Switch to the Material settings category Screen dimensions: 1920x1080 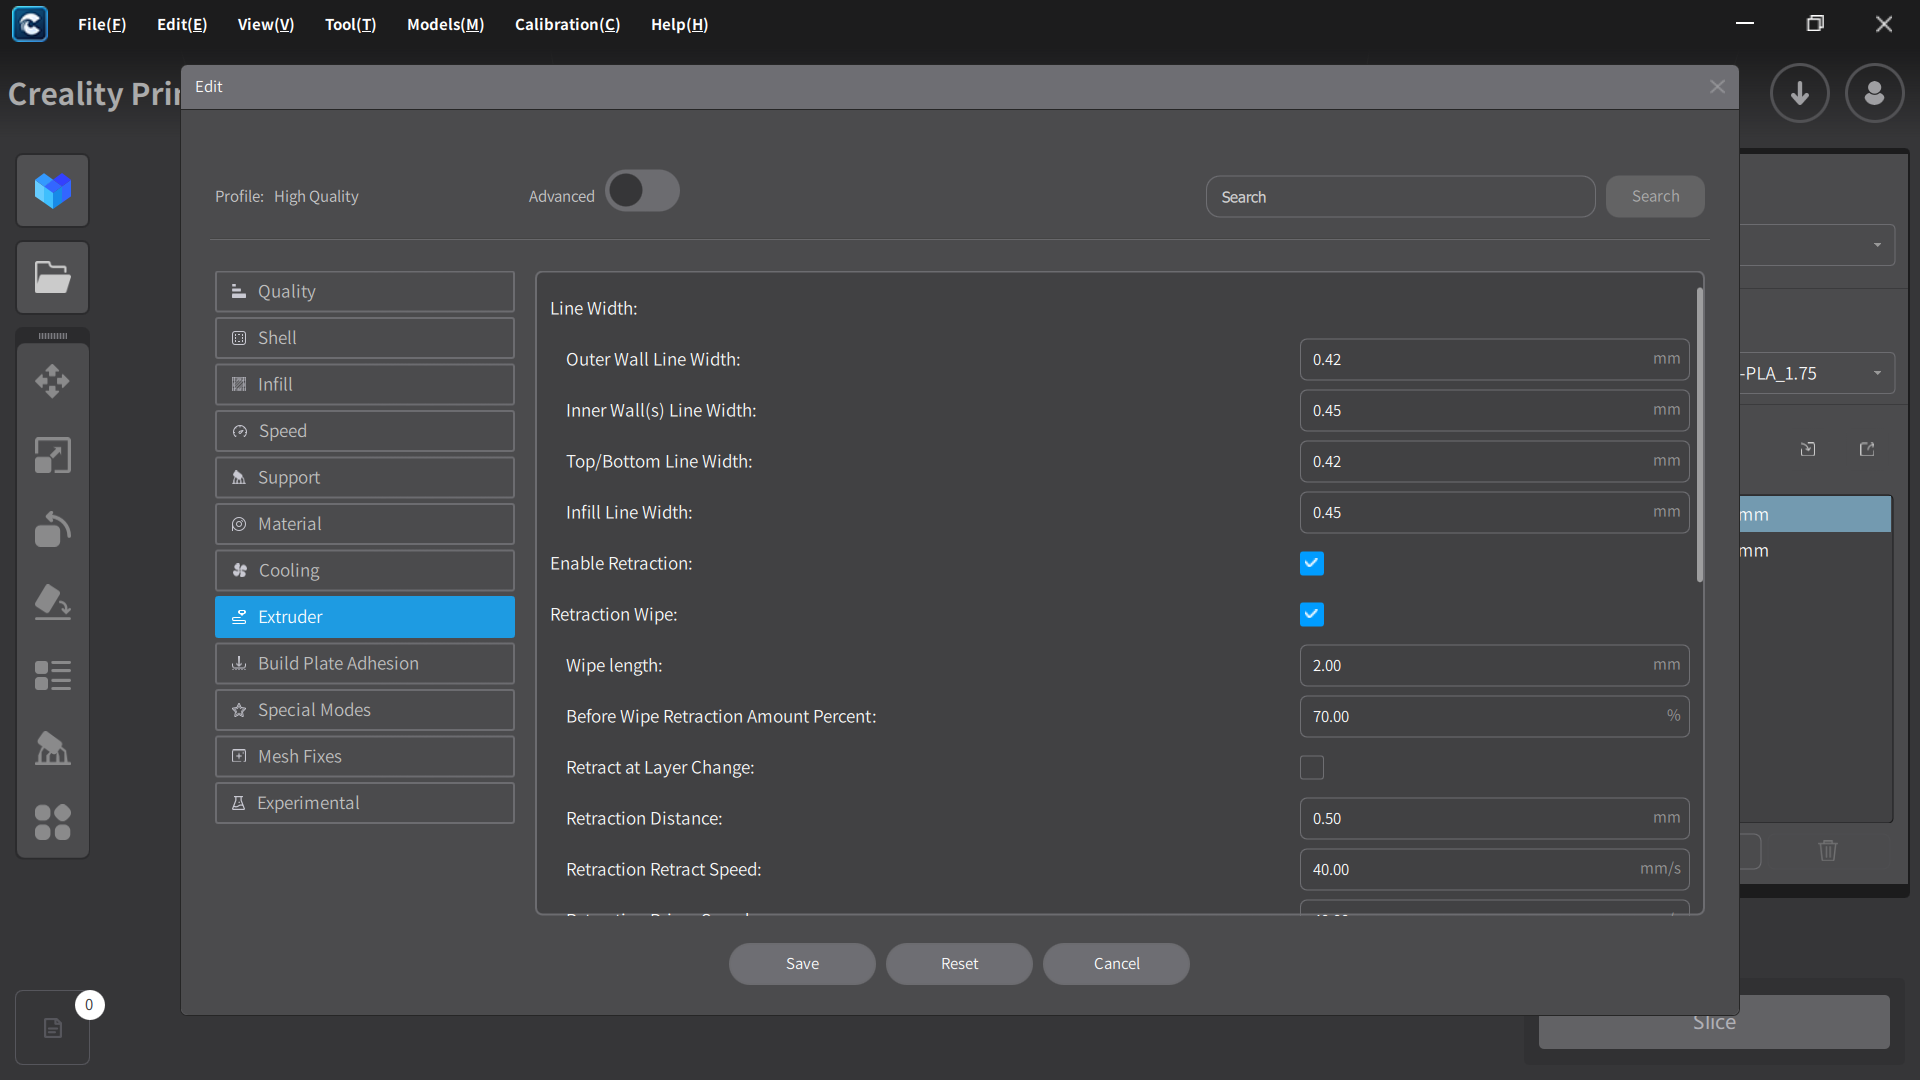[x=365, y=524]
